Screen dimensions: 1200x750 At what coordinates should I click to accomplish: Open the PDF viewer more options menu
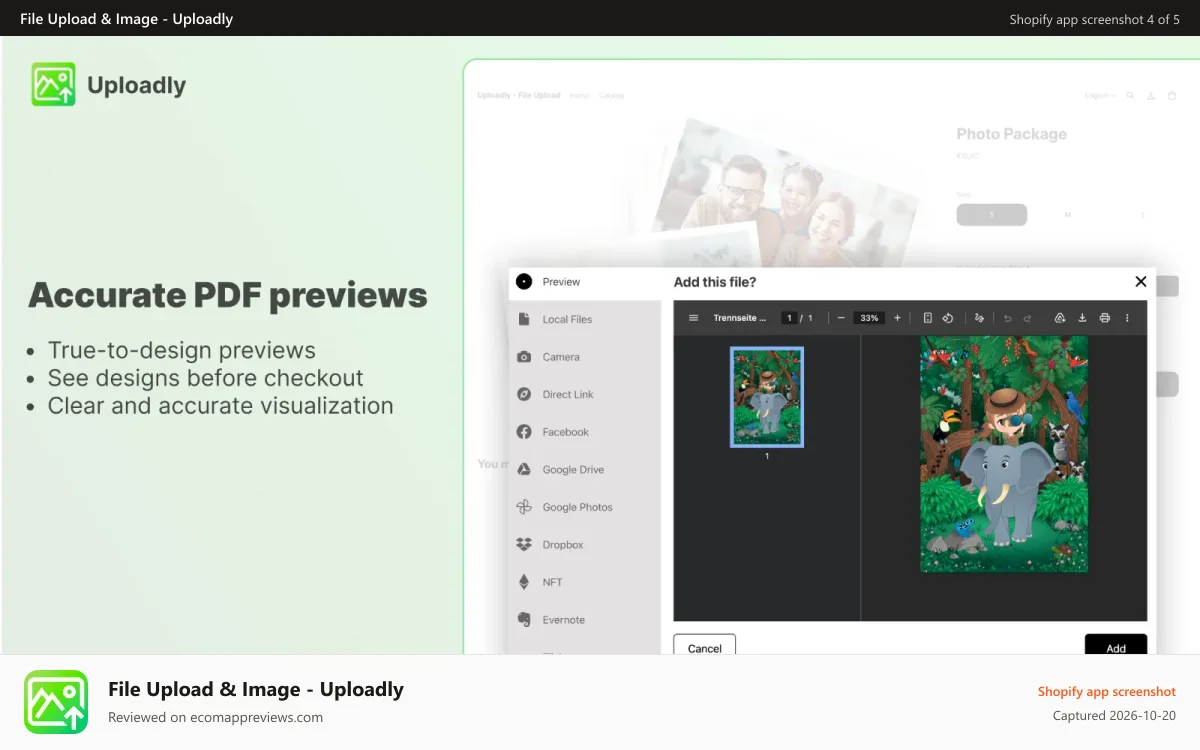point(1127,318)
